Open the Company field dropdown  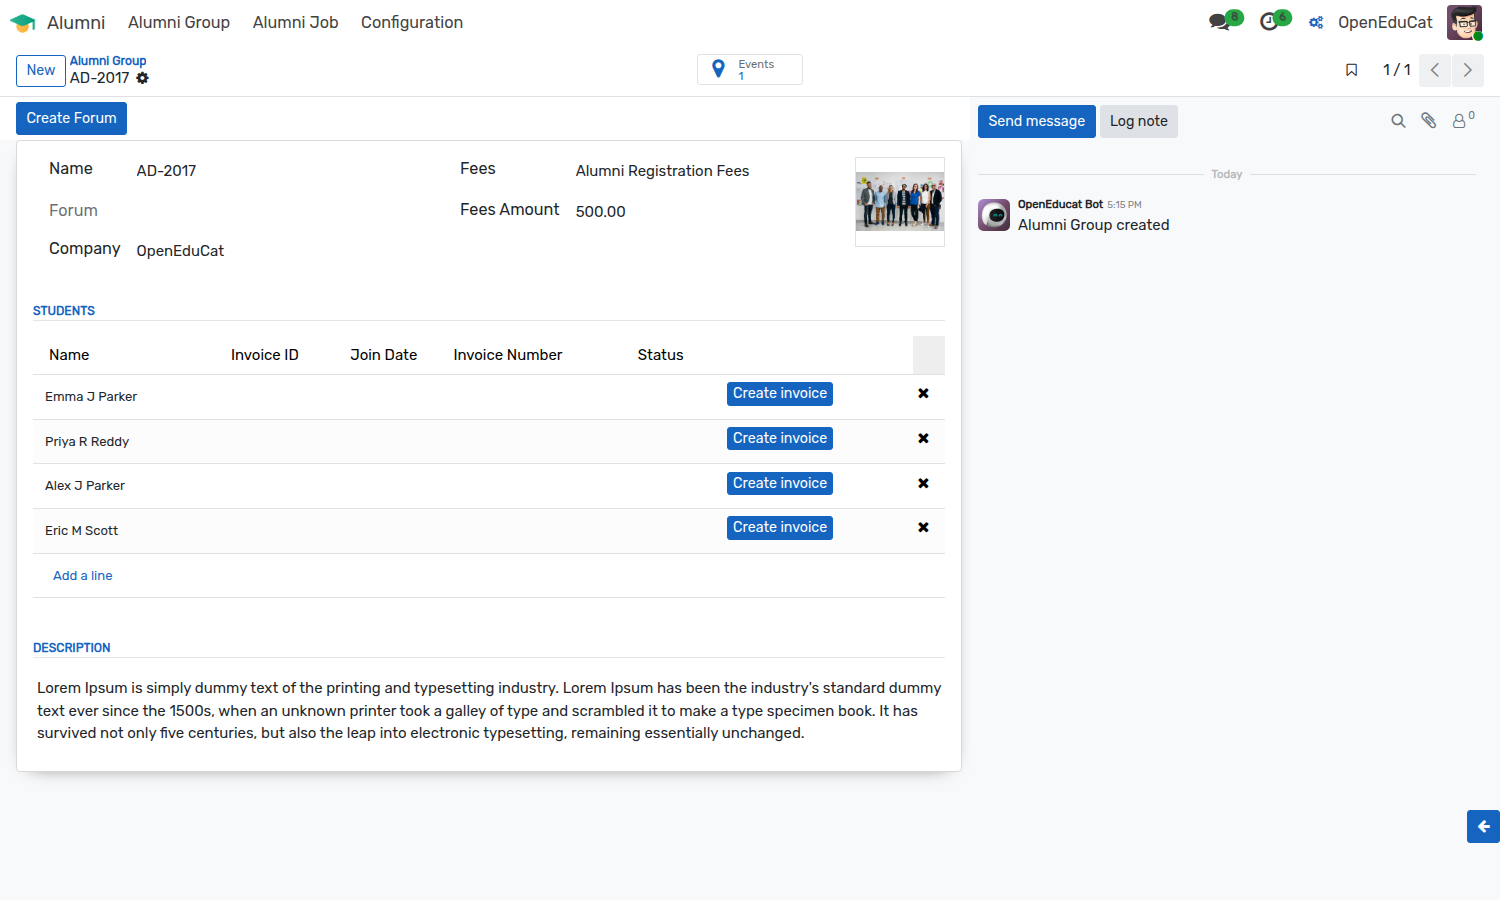[x=280, y=251]
